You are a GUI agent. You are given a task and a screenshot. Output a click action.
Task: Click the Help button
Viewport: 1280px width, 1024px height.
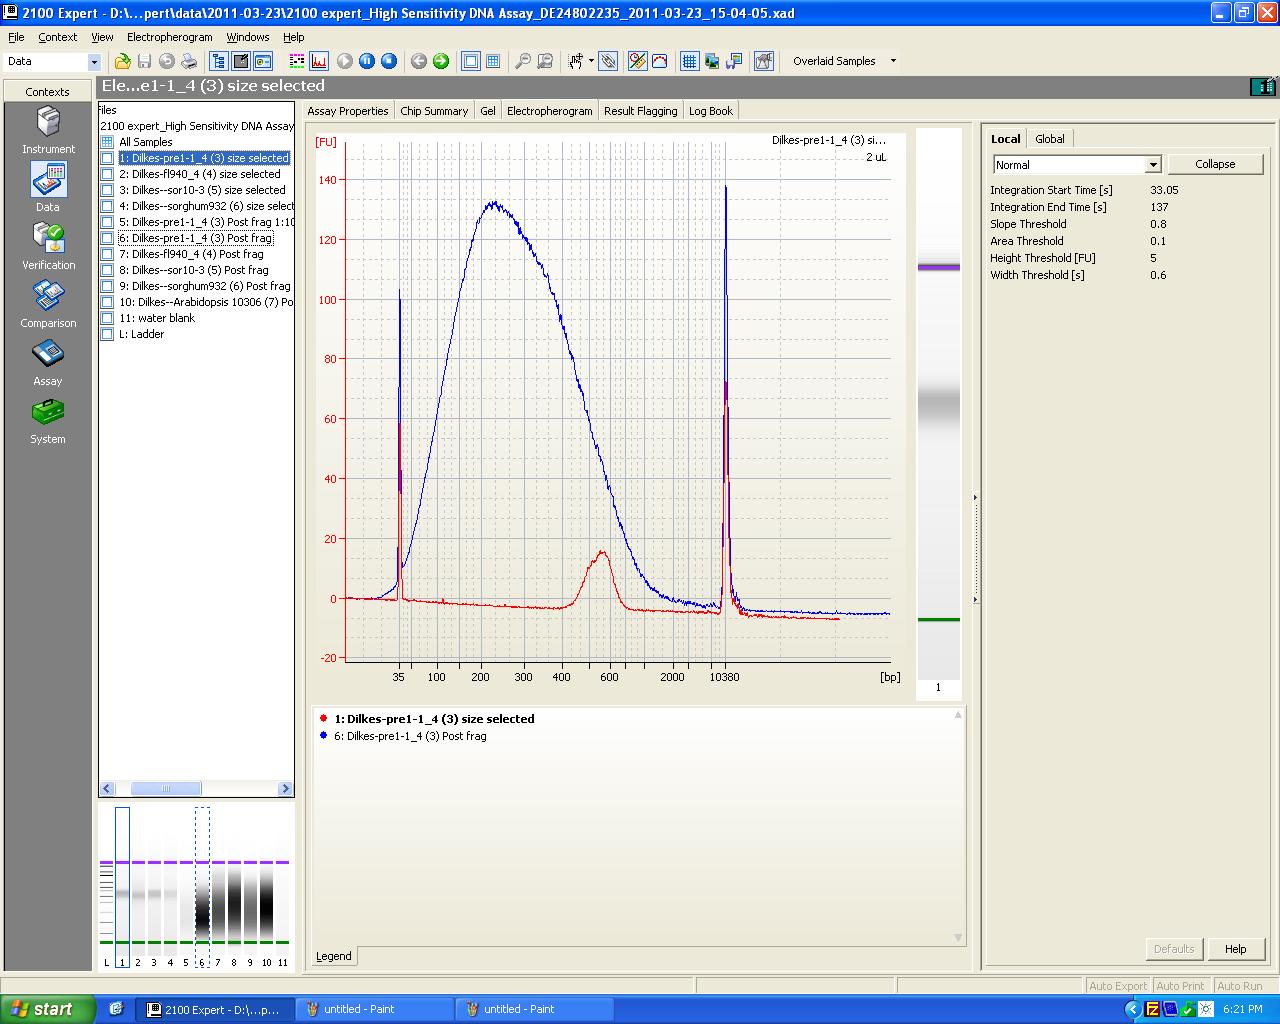[x=1236, y=949]
